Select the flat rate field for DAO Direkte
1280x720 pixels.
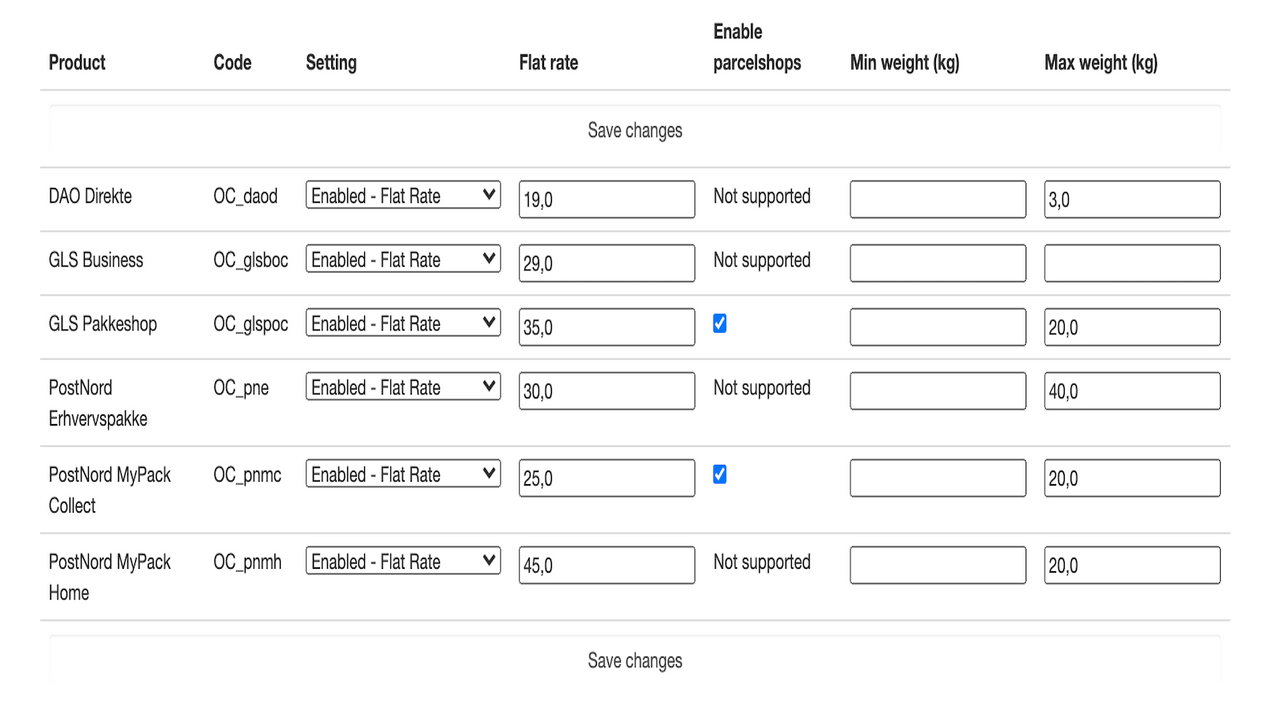coord(606,199)
